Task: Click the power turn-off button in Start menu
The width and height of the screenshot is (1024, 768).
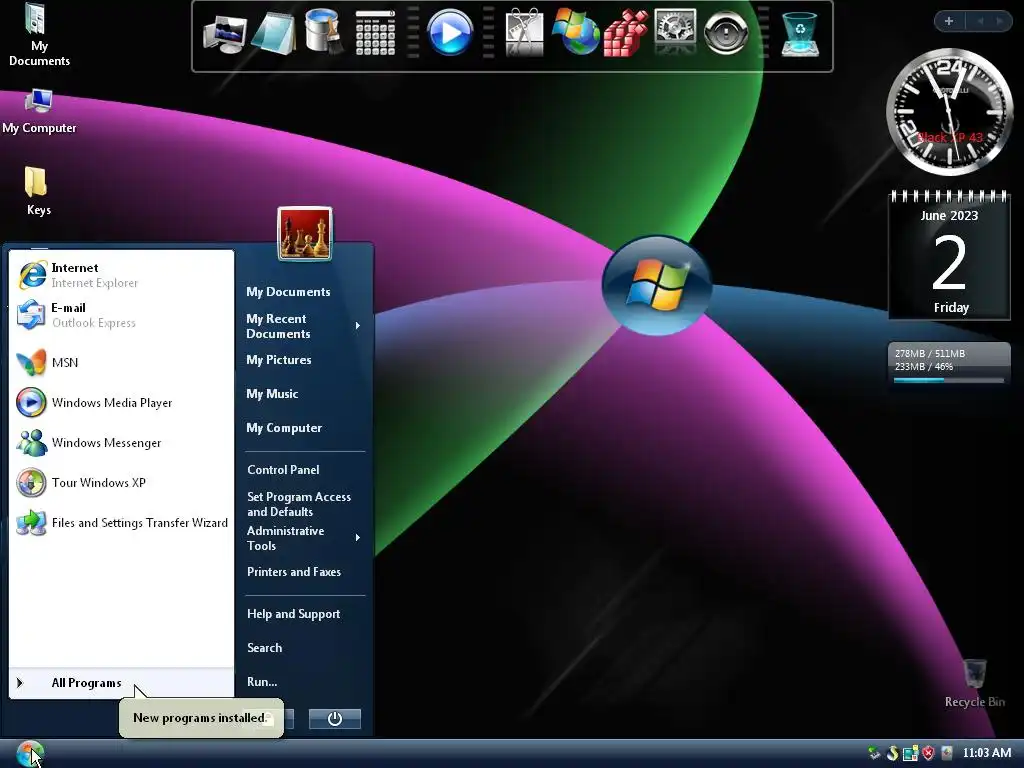Action: tap(334, 718)
